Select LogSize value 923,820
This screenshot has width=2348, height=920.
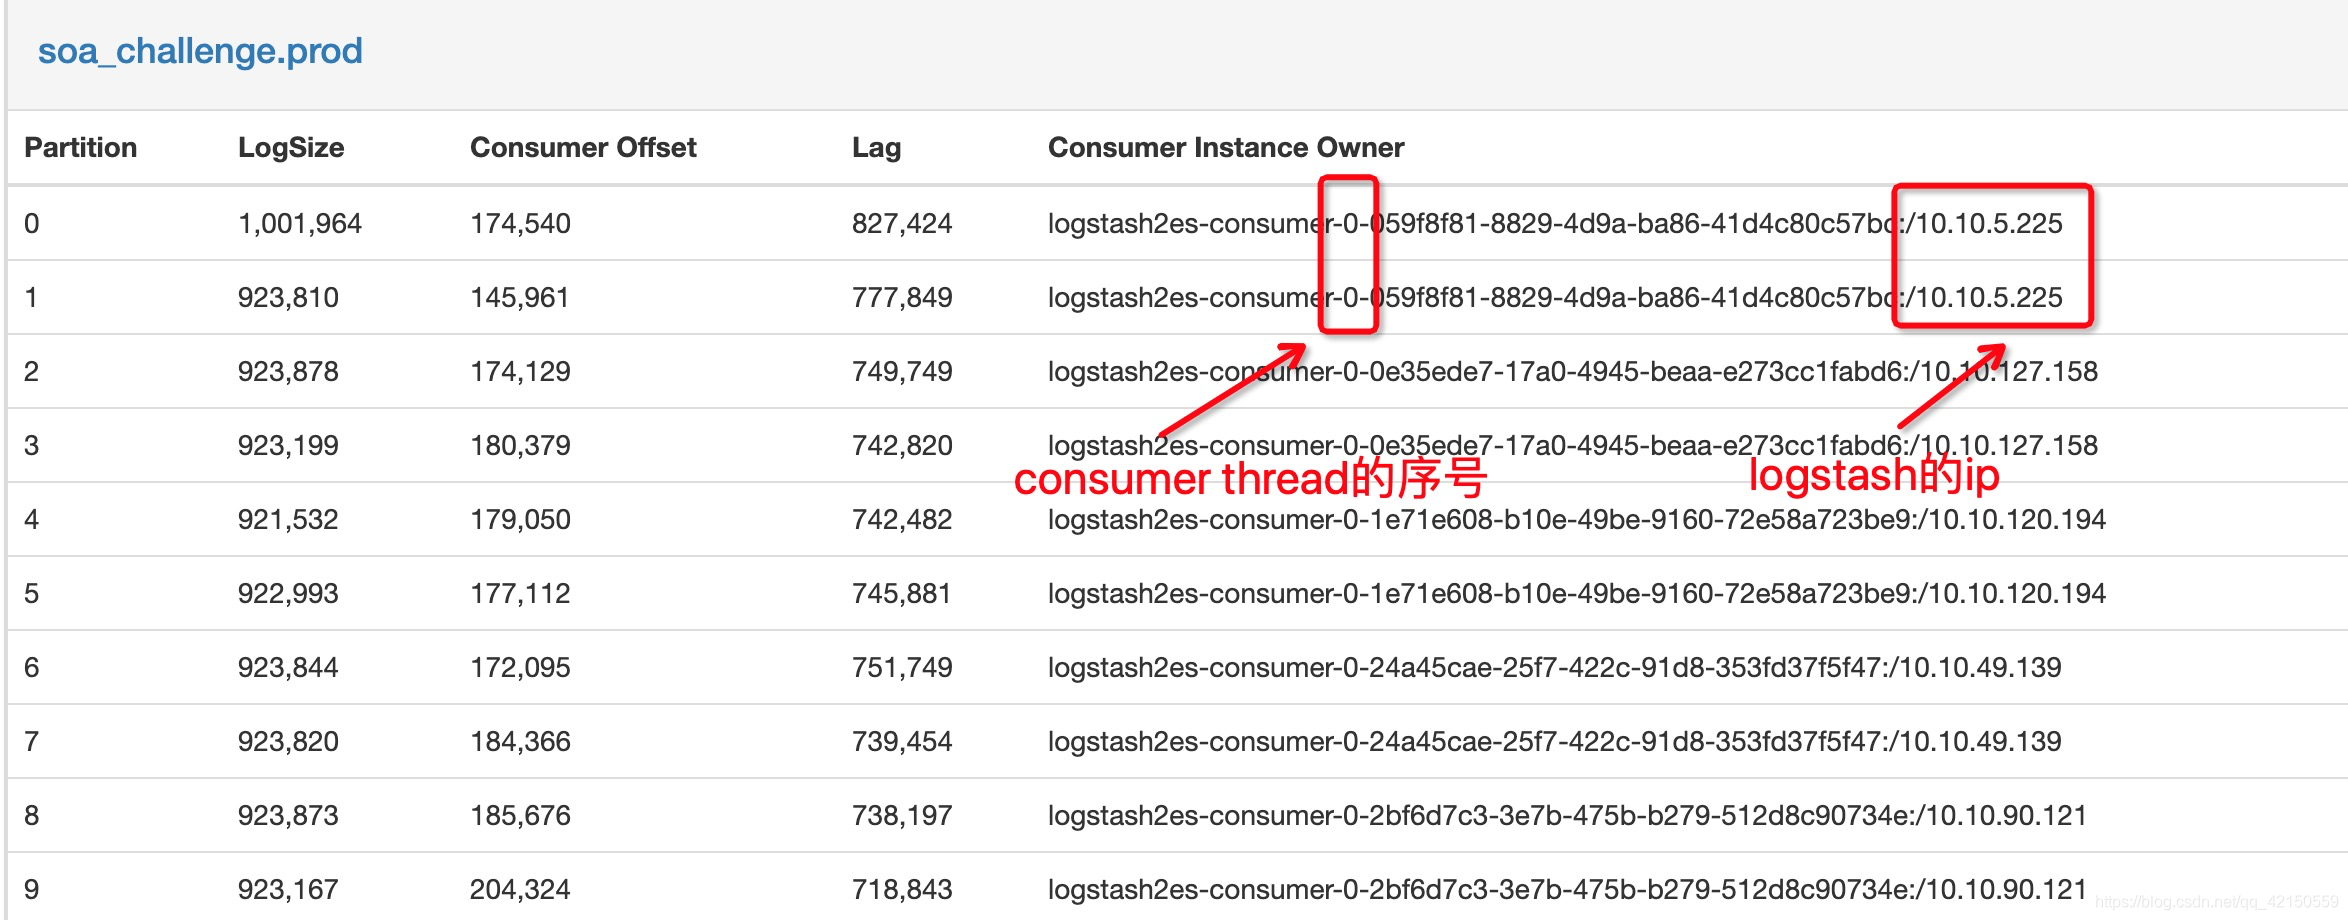coord(288,741)
